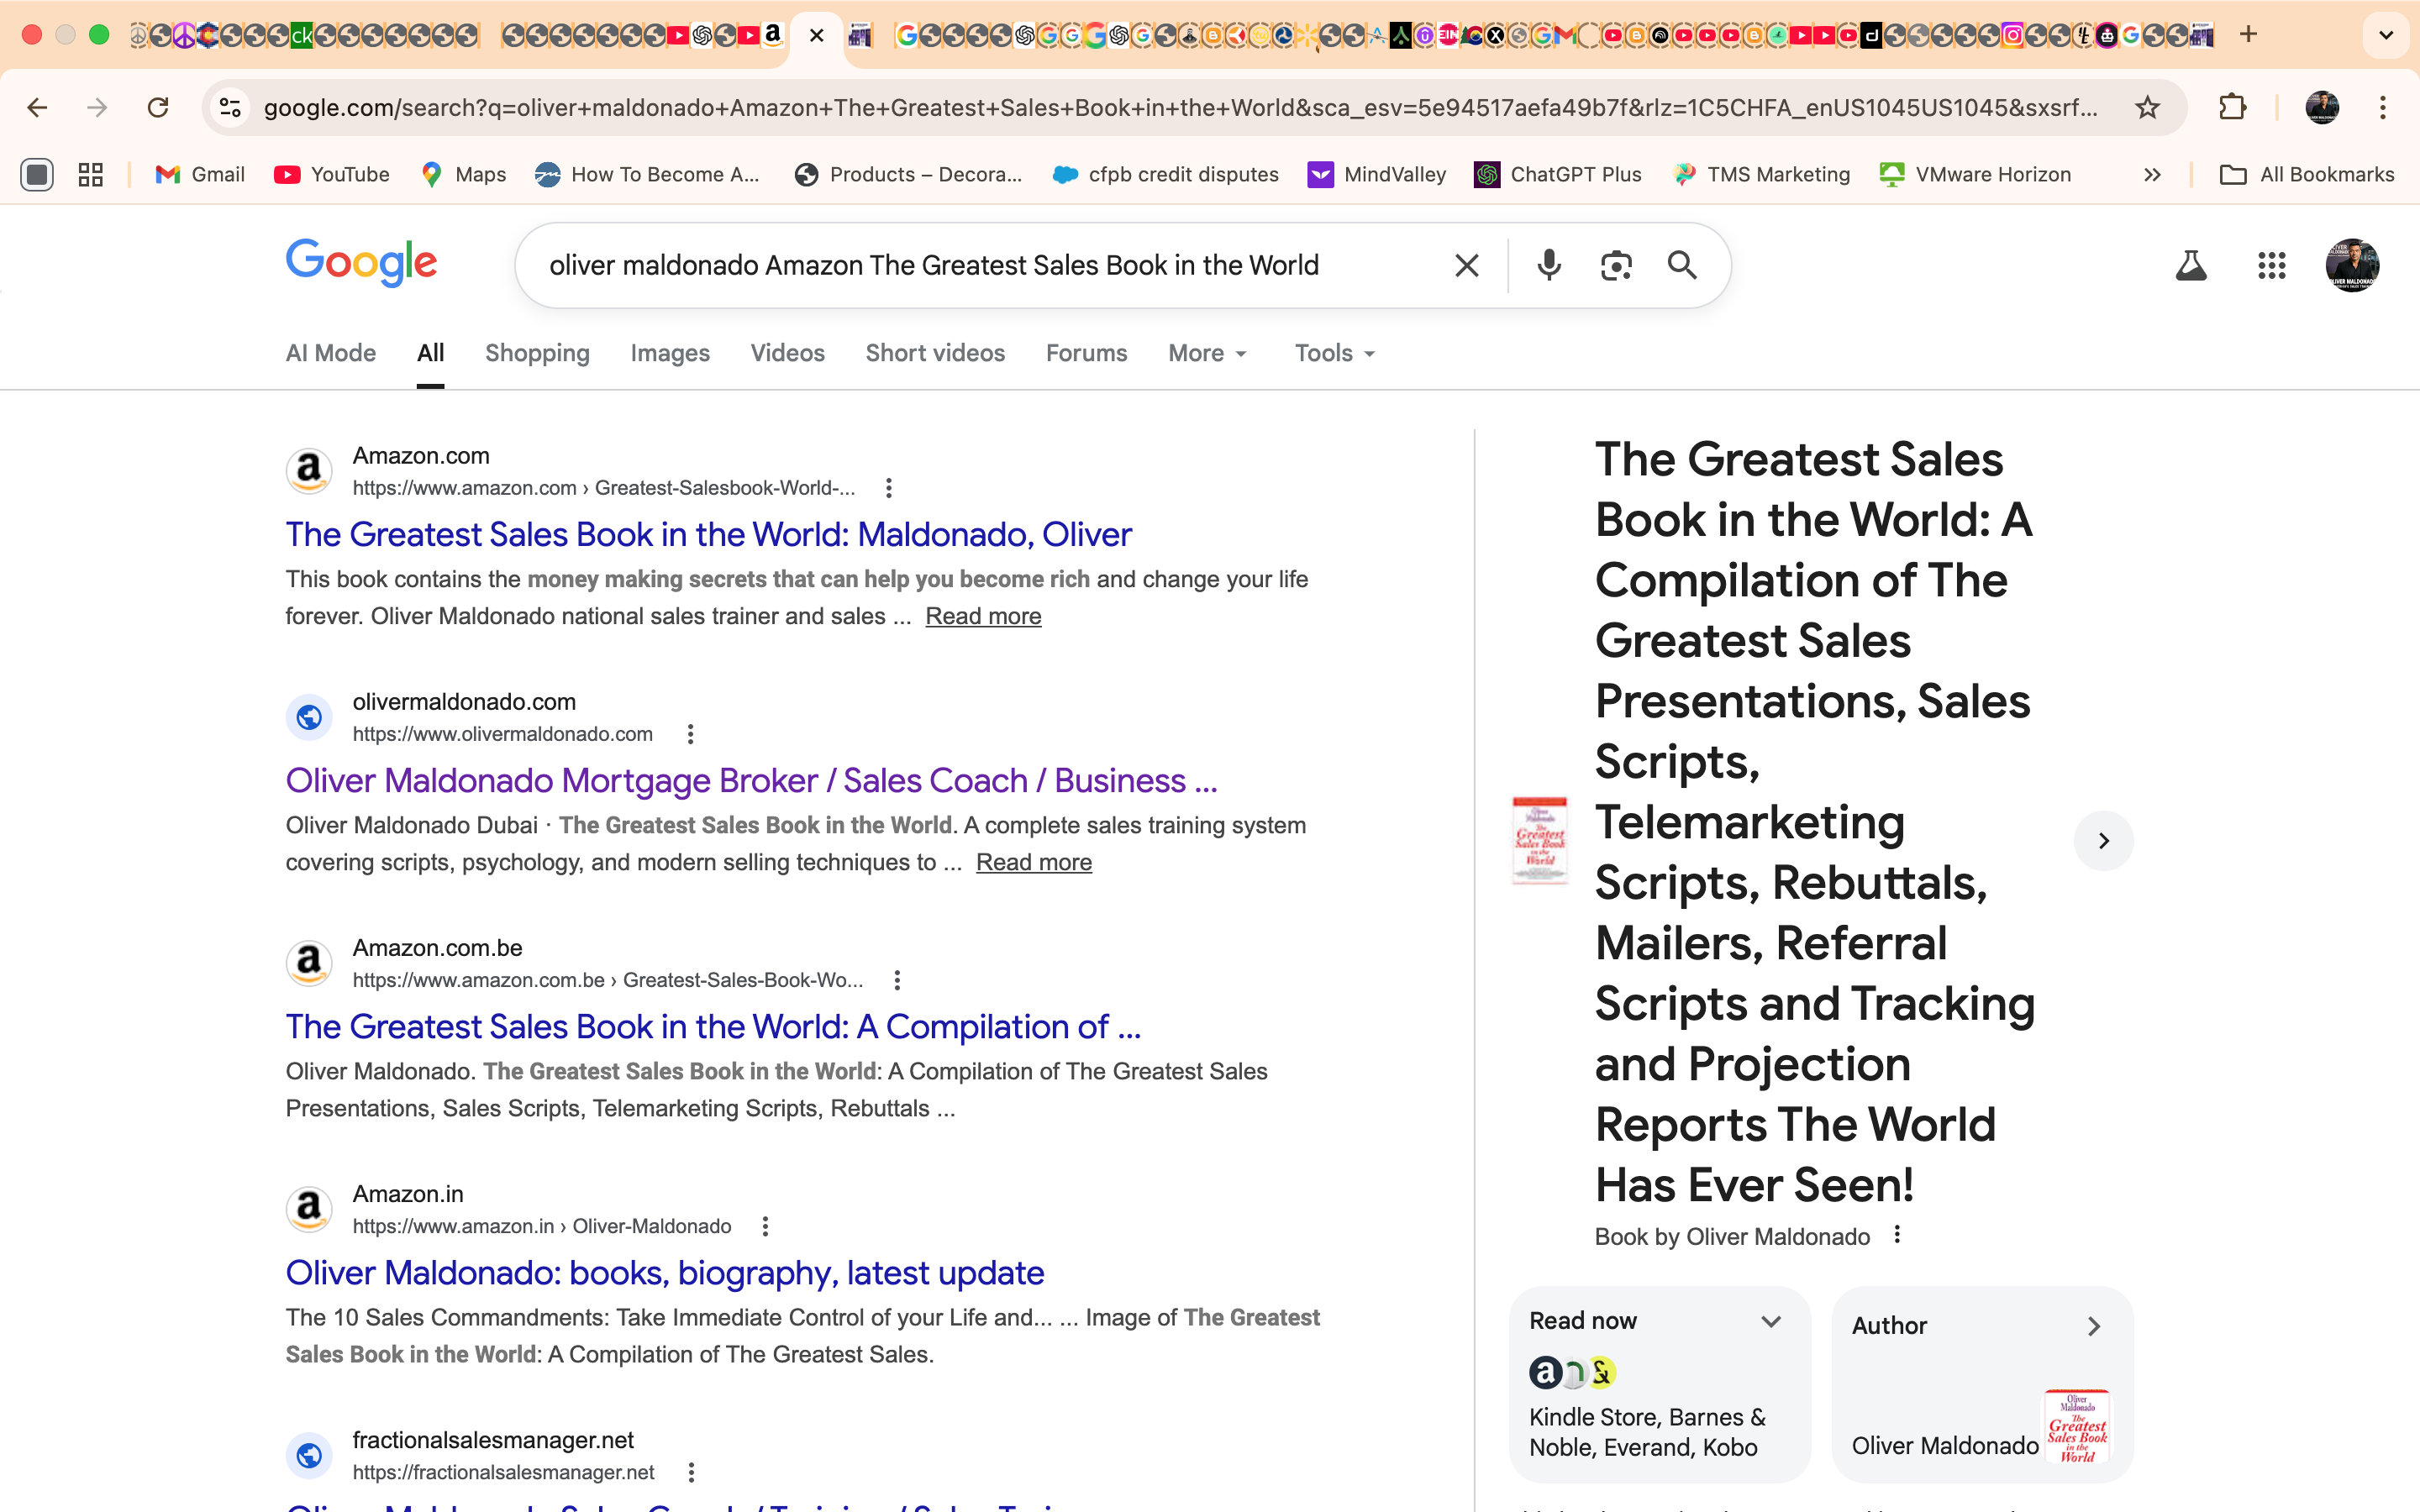Click the book thumbnail in Author card
Screen dimensions: 2420x1512
[x=2077, y=1427]
